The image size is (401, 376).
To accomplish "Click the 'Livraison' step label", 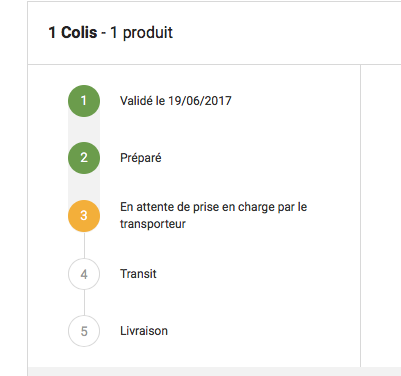I will click(144, 331).
